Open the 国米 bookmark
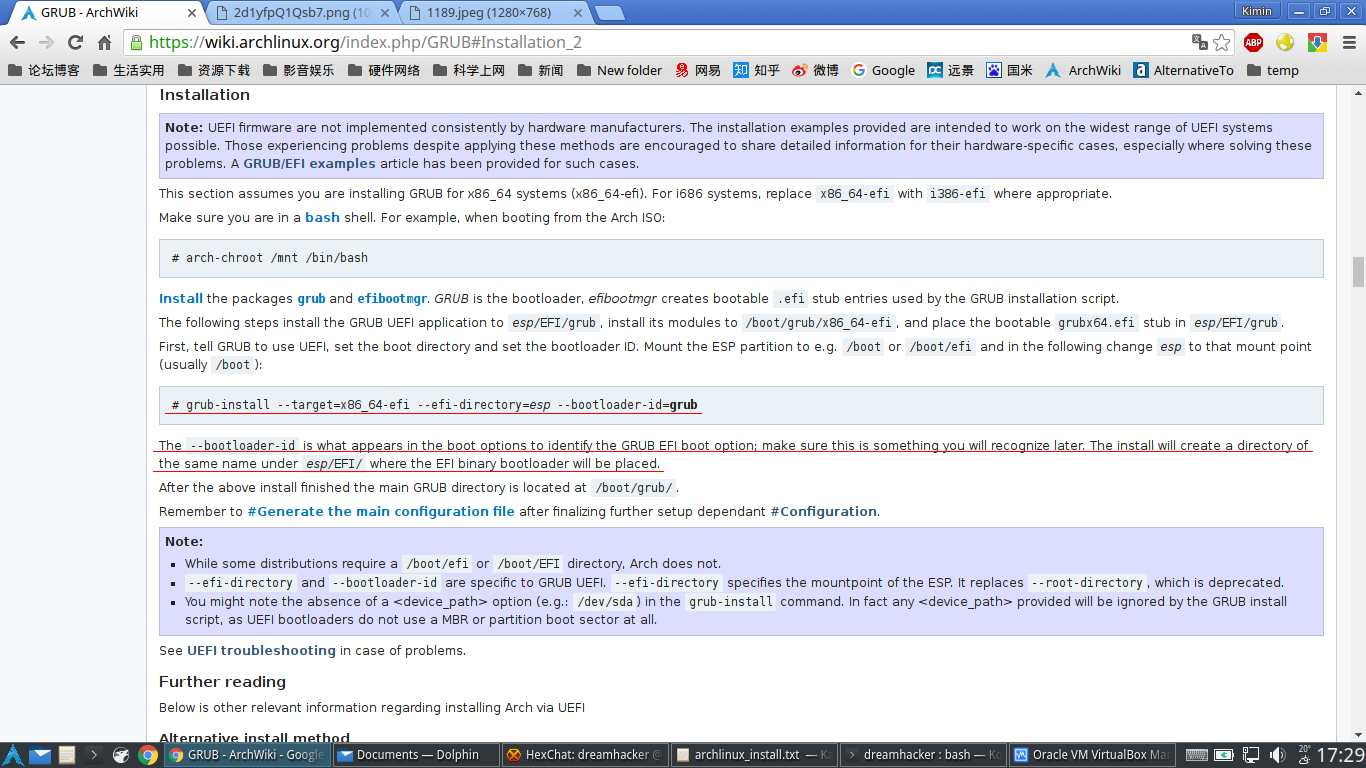 pyautogui.click(x=1010, y=70)
